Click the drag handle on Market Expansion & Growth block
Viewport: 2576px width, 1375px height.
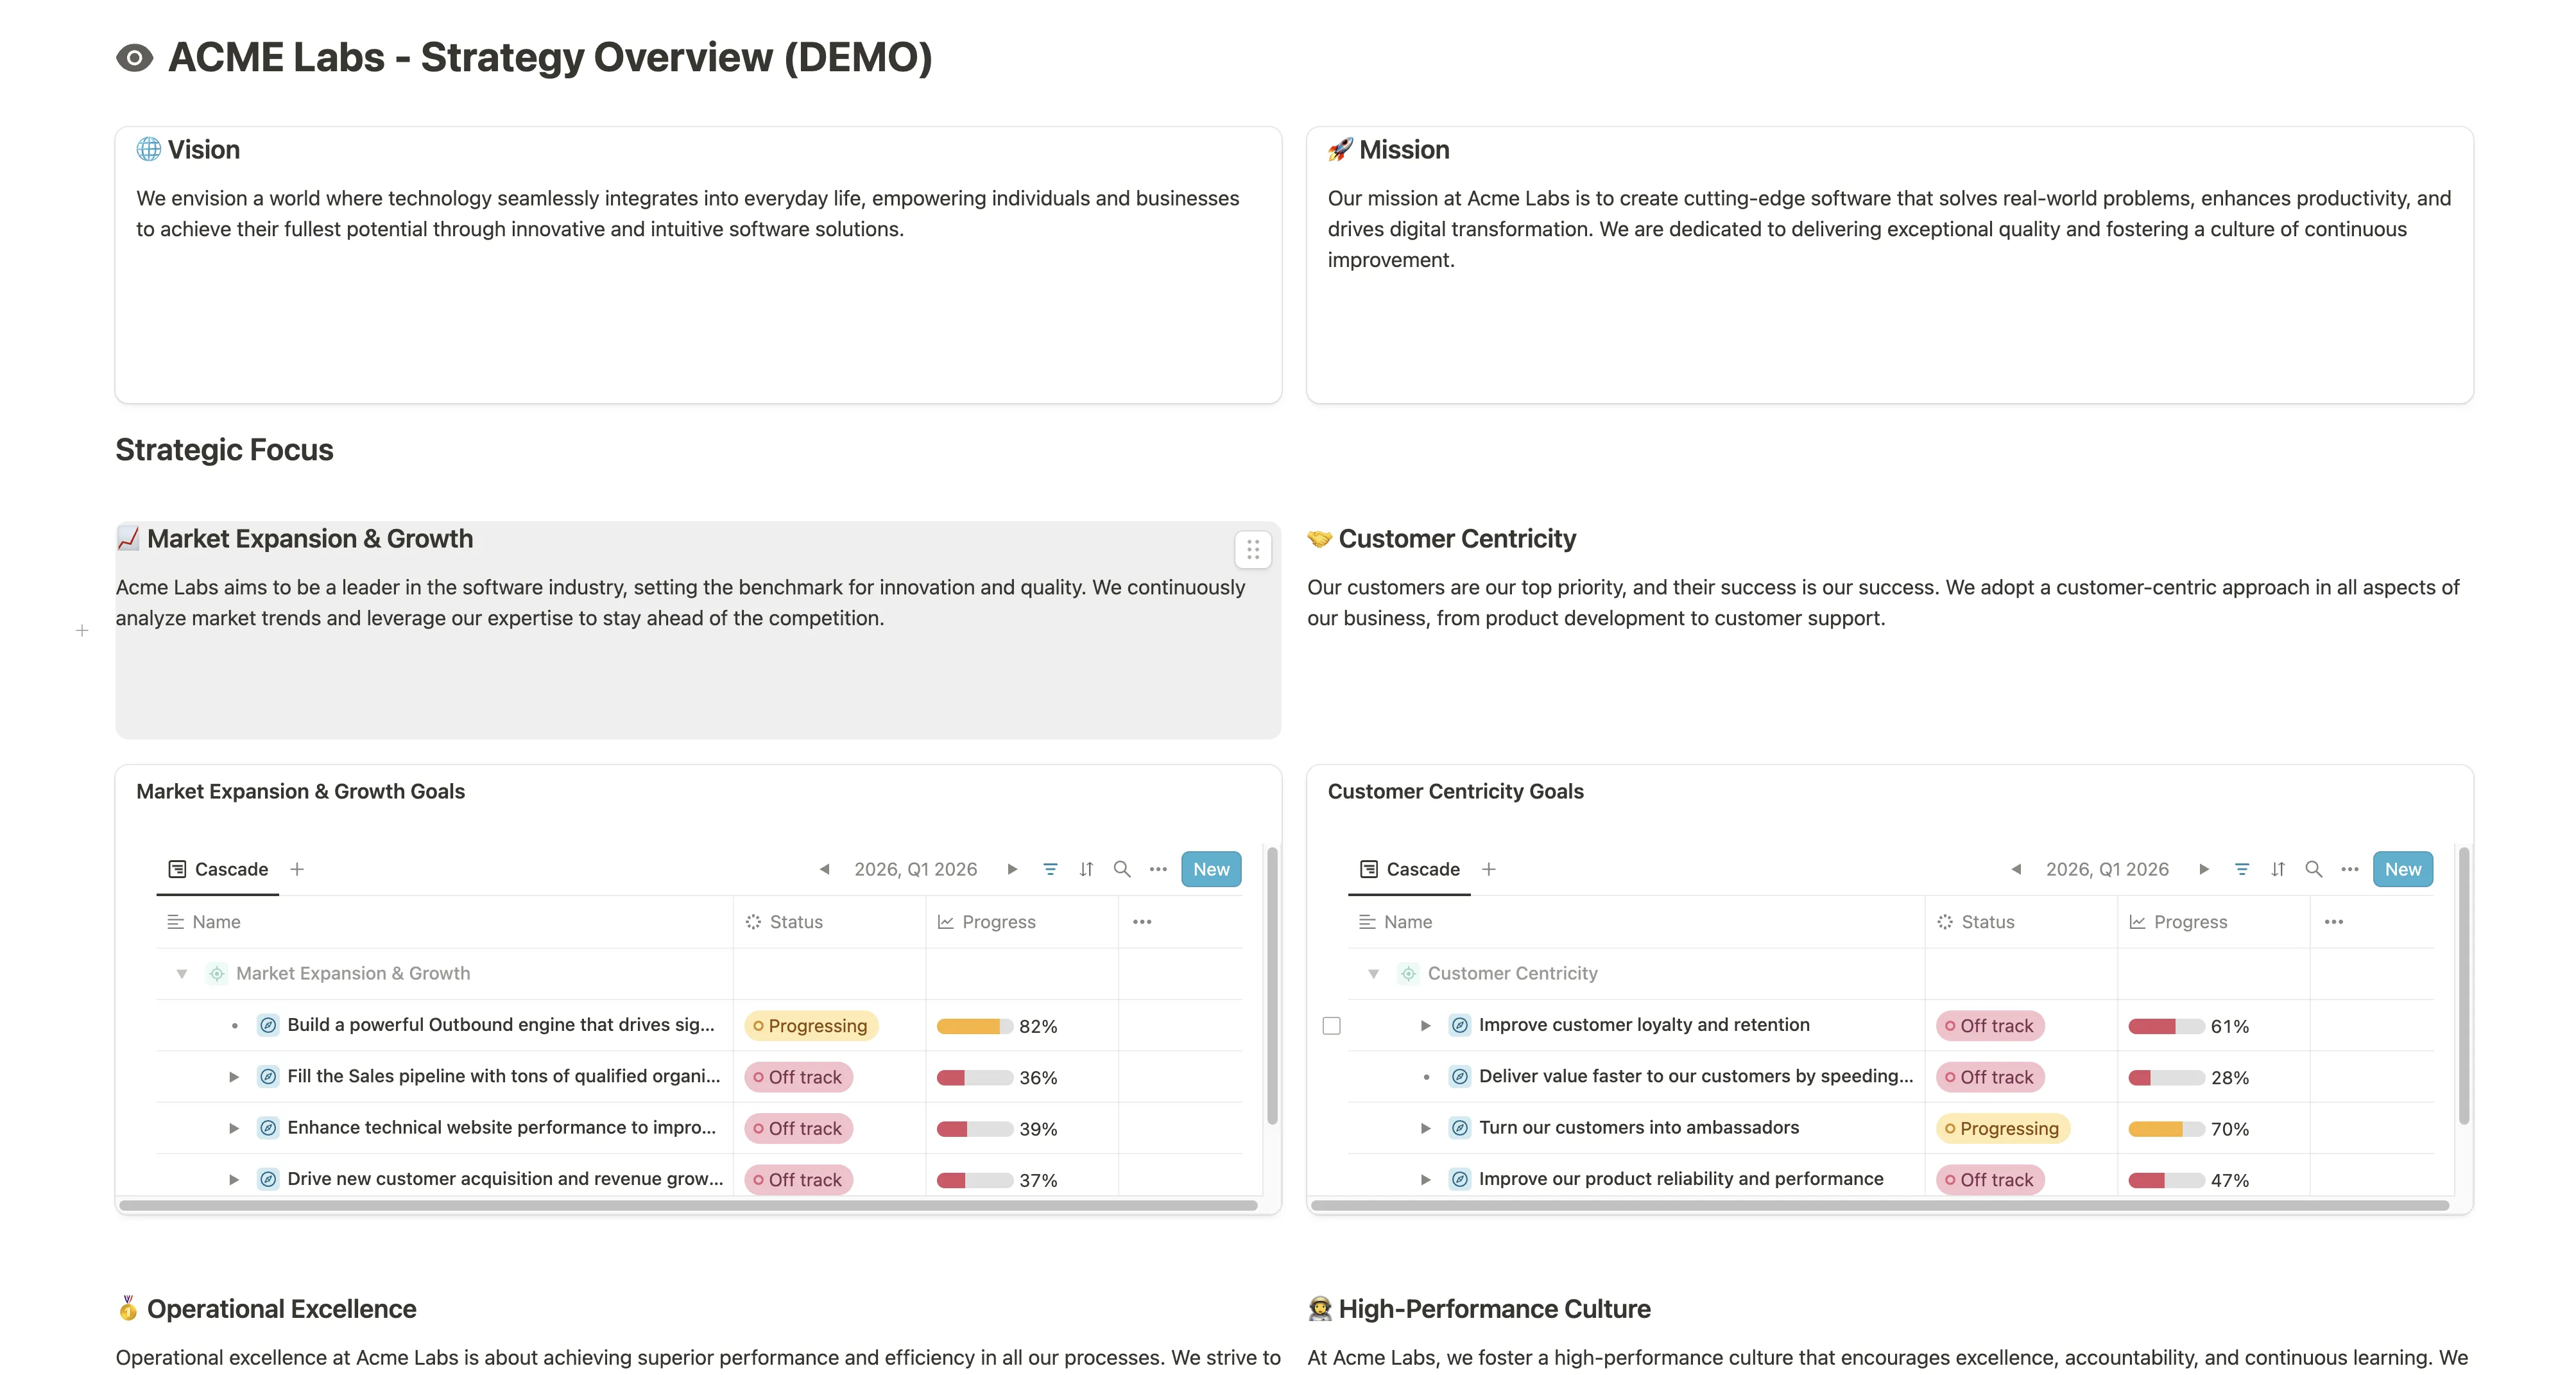click(x=1252, y=550)
